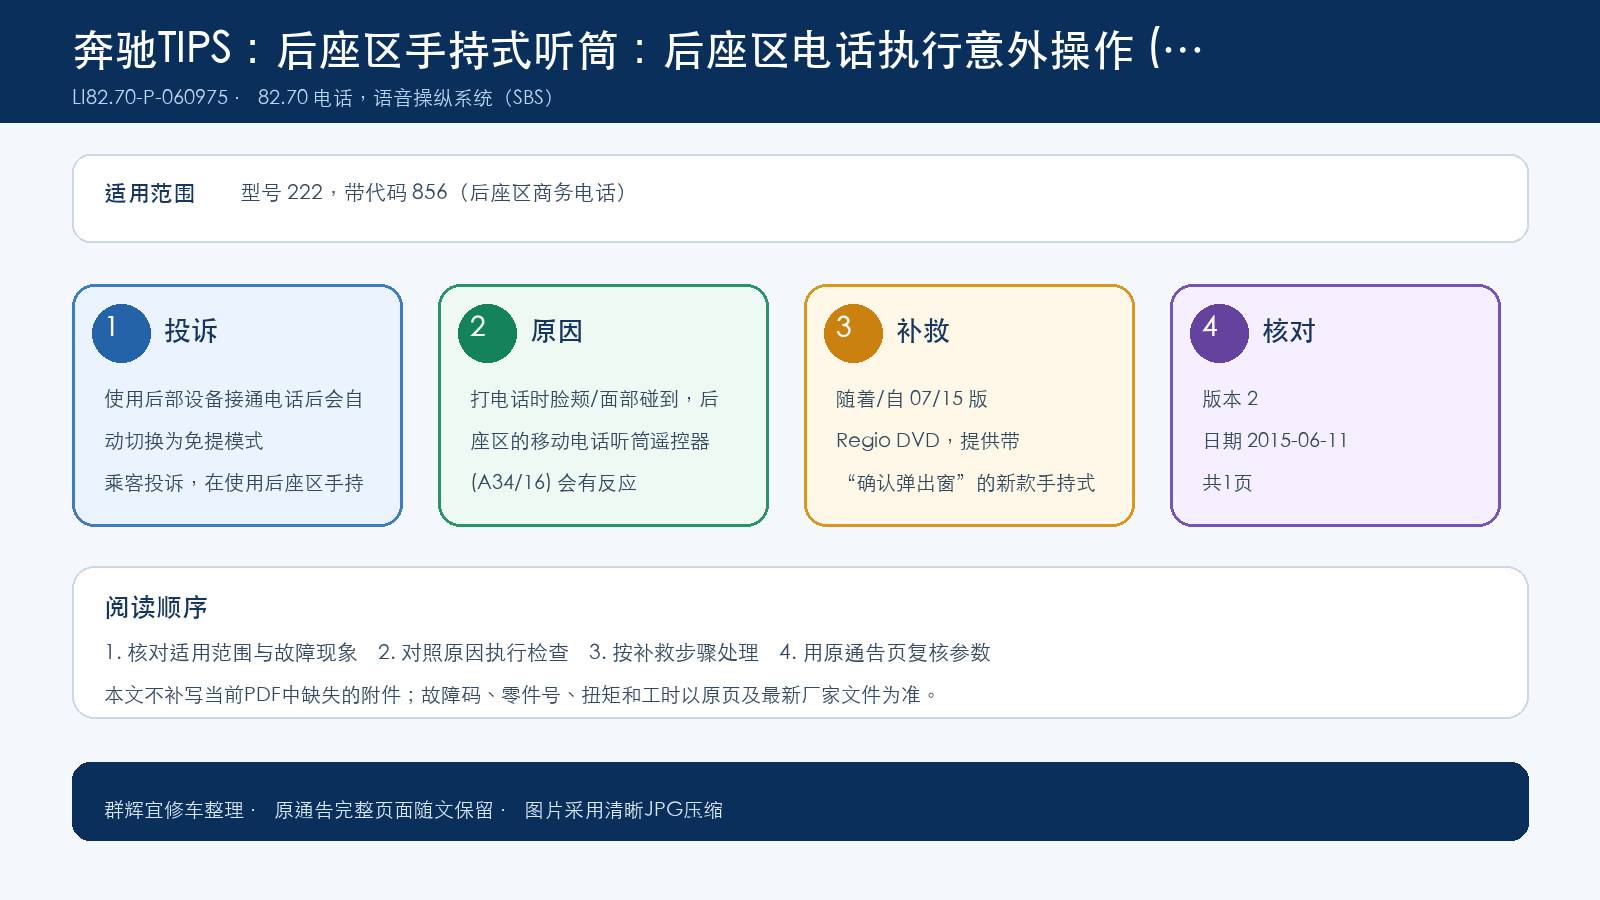Select the 投诉 card heading
The height and width of the screenshot is (900, 1600).
(x=191, y=331)
